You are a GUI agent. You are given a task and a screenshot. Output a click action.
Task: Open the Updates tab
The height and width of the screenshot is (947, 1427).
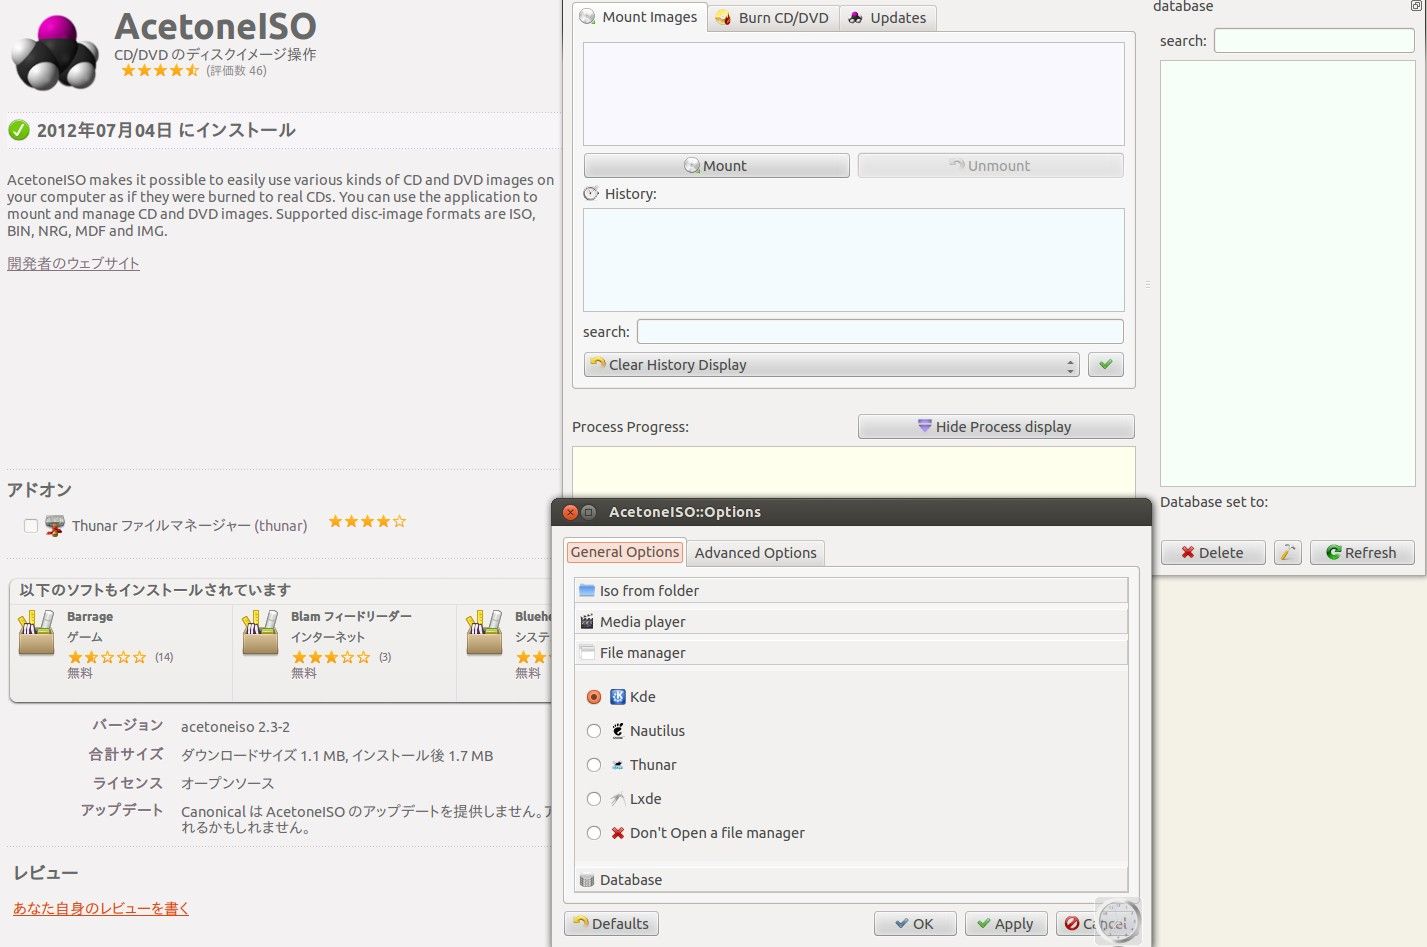tap(888, 18)
